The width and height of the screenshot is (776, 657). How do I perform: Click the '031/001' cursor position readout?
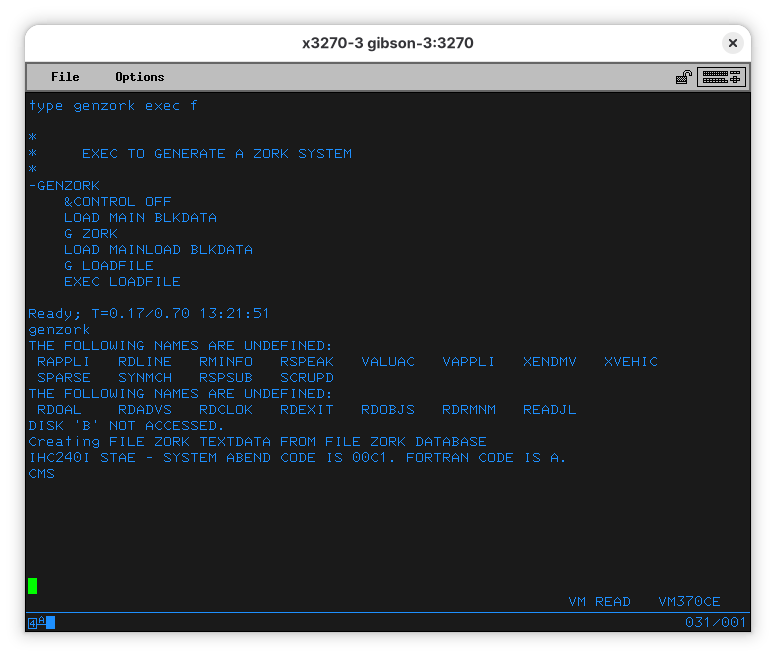[715, 622]
